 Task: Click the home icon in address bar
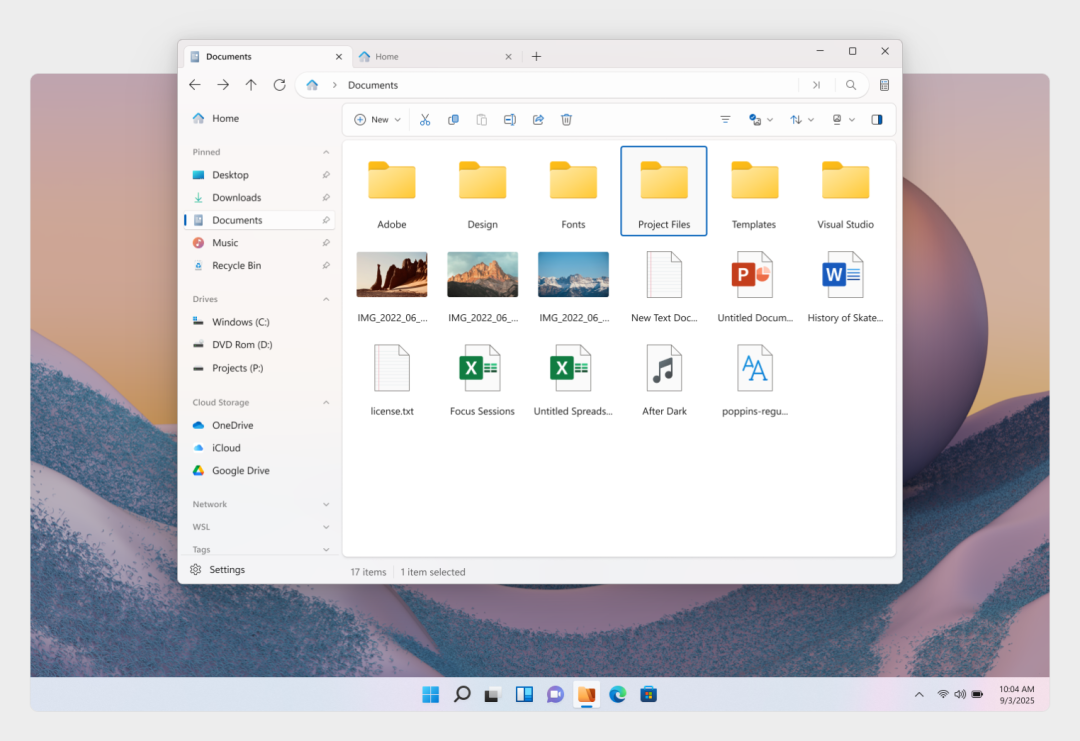[312, 85]
